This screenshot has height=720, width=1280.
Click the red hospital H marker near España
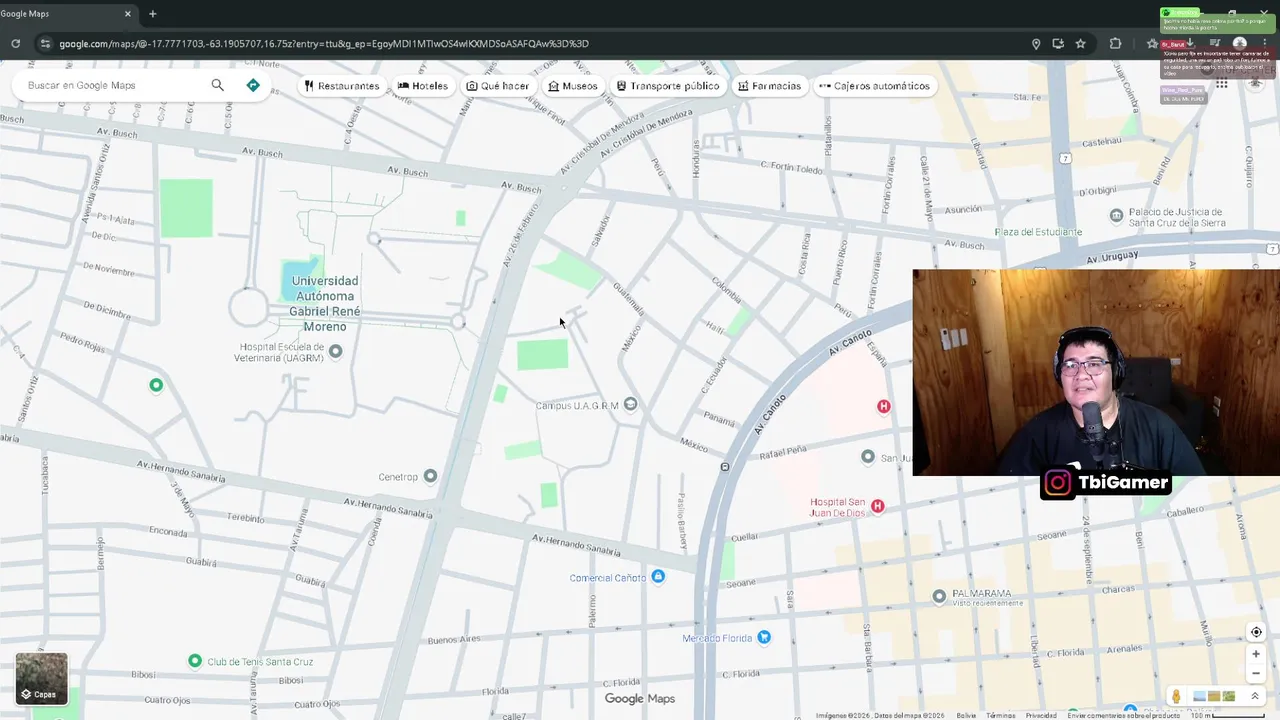tap(883, 406)
